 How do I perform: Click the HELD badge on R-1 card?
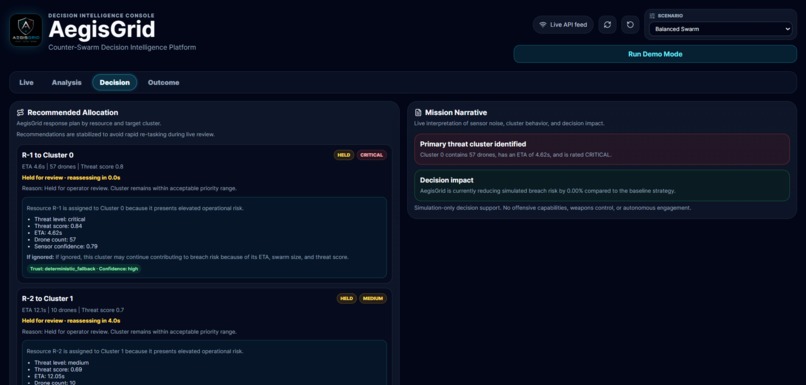tap(344, 155)
